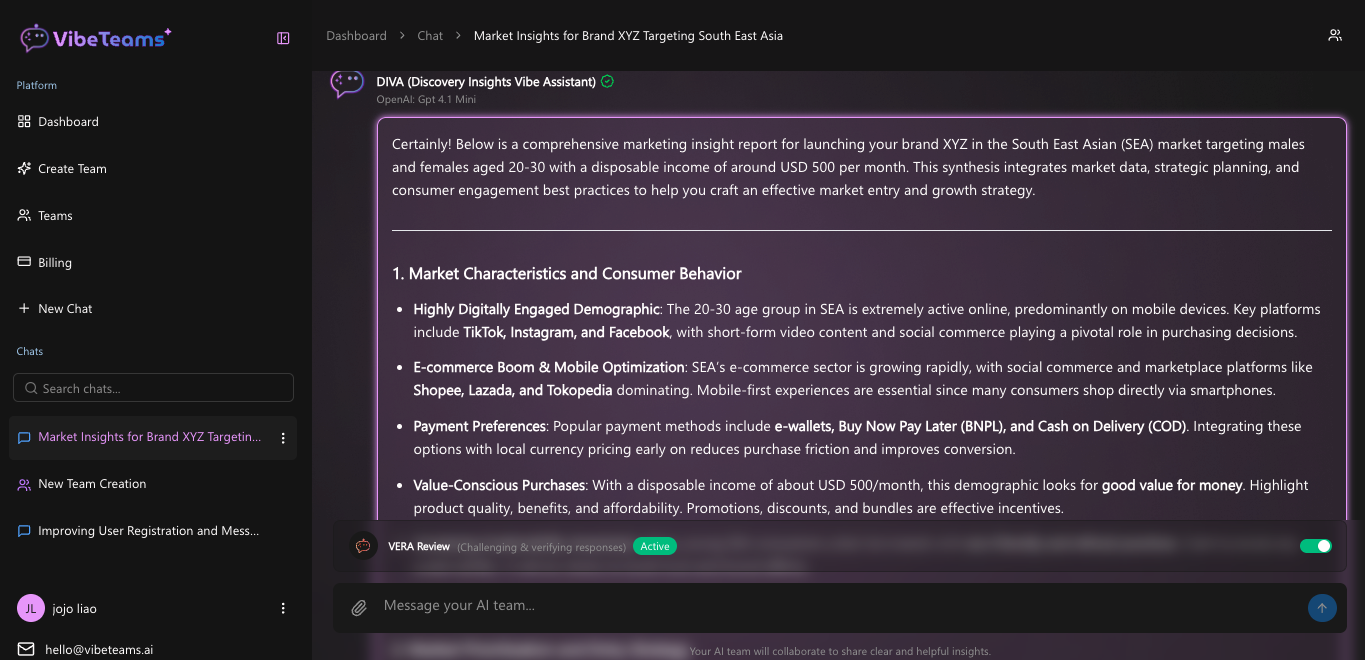
Task: Click DIVA assistant name
Action: (486, 82)
